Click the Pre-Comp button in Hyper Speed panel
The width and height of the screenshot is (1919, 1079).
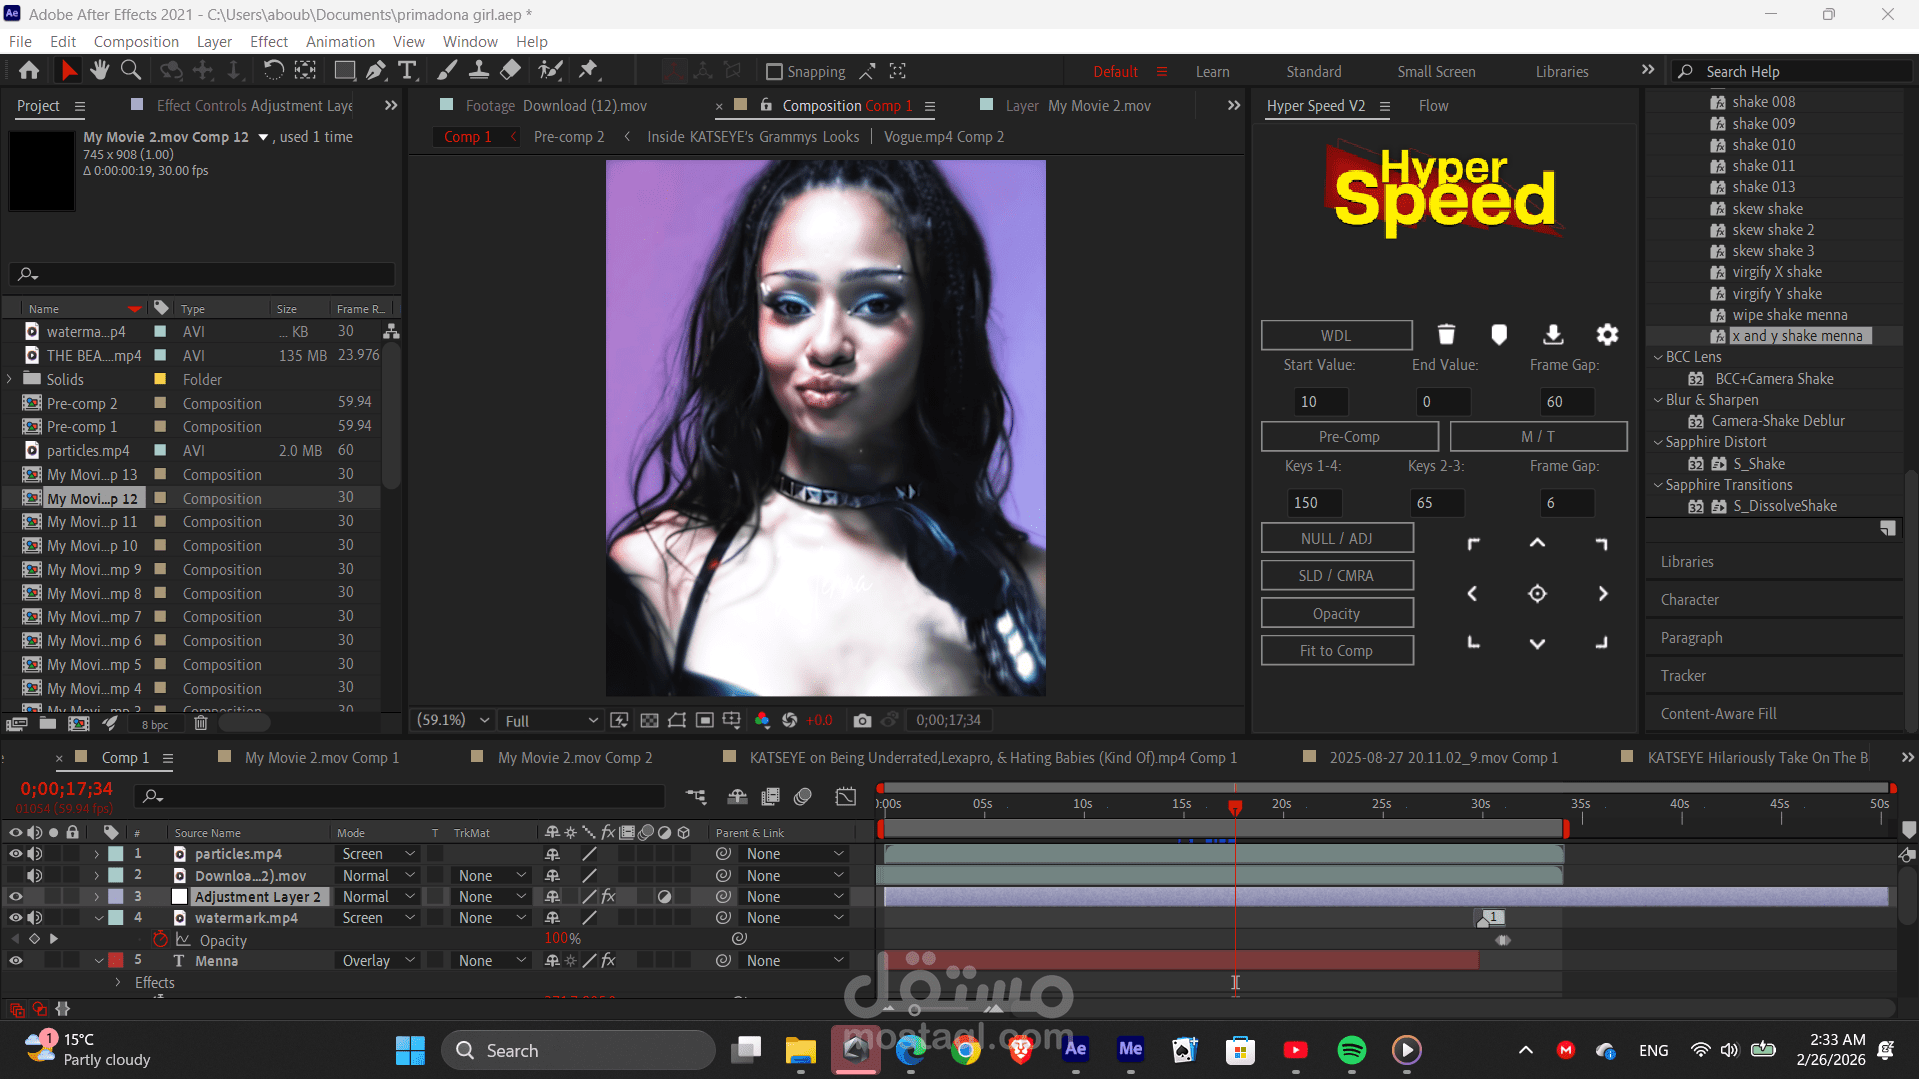(1349, 436)
